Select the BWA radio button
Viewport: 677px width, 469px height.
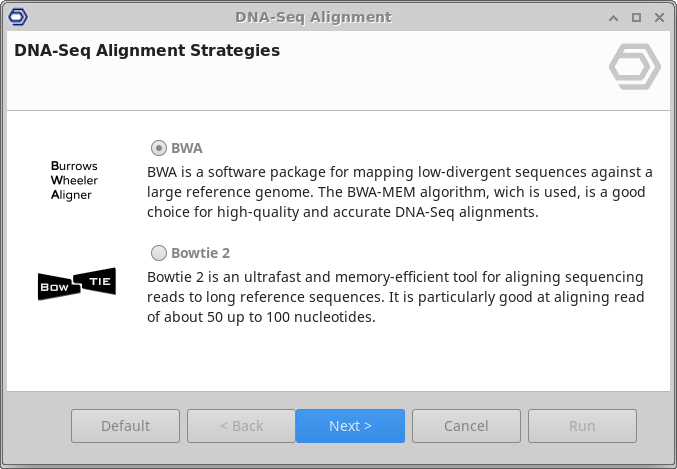pyautogui.click(x=159, y=148)
